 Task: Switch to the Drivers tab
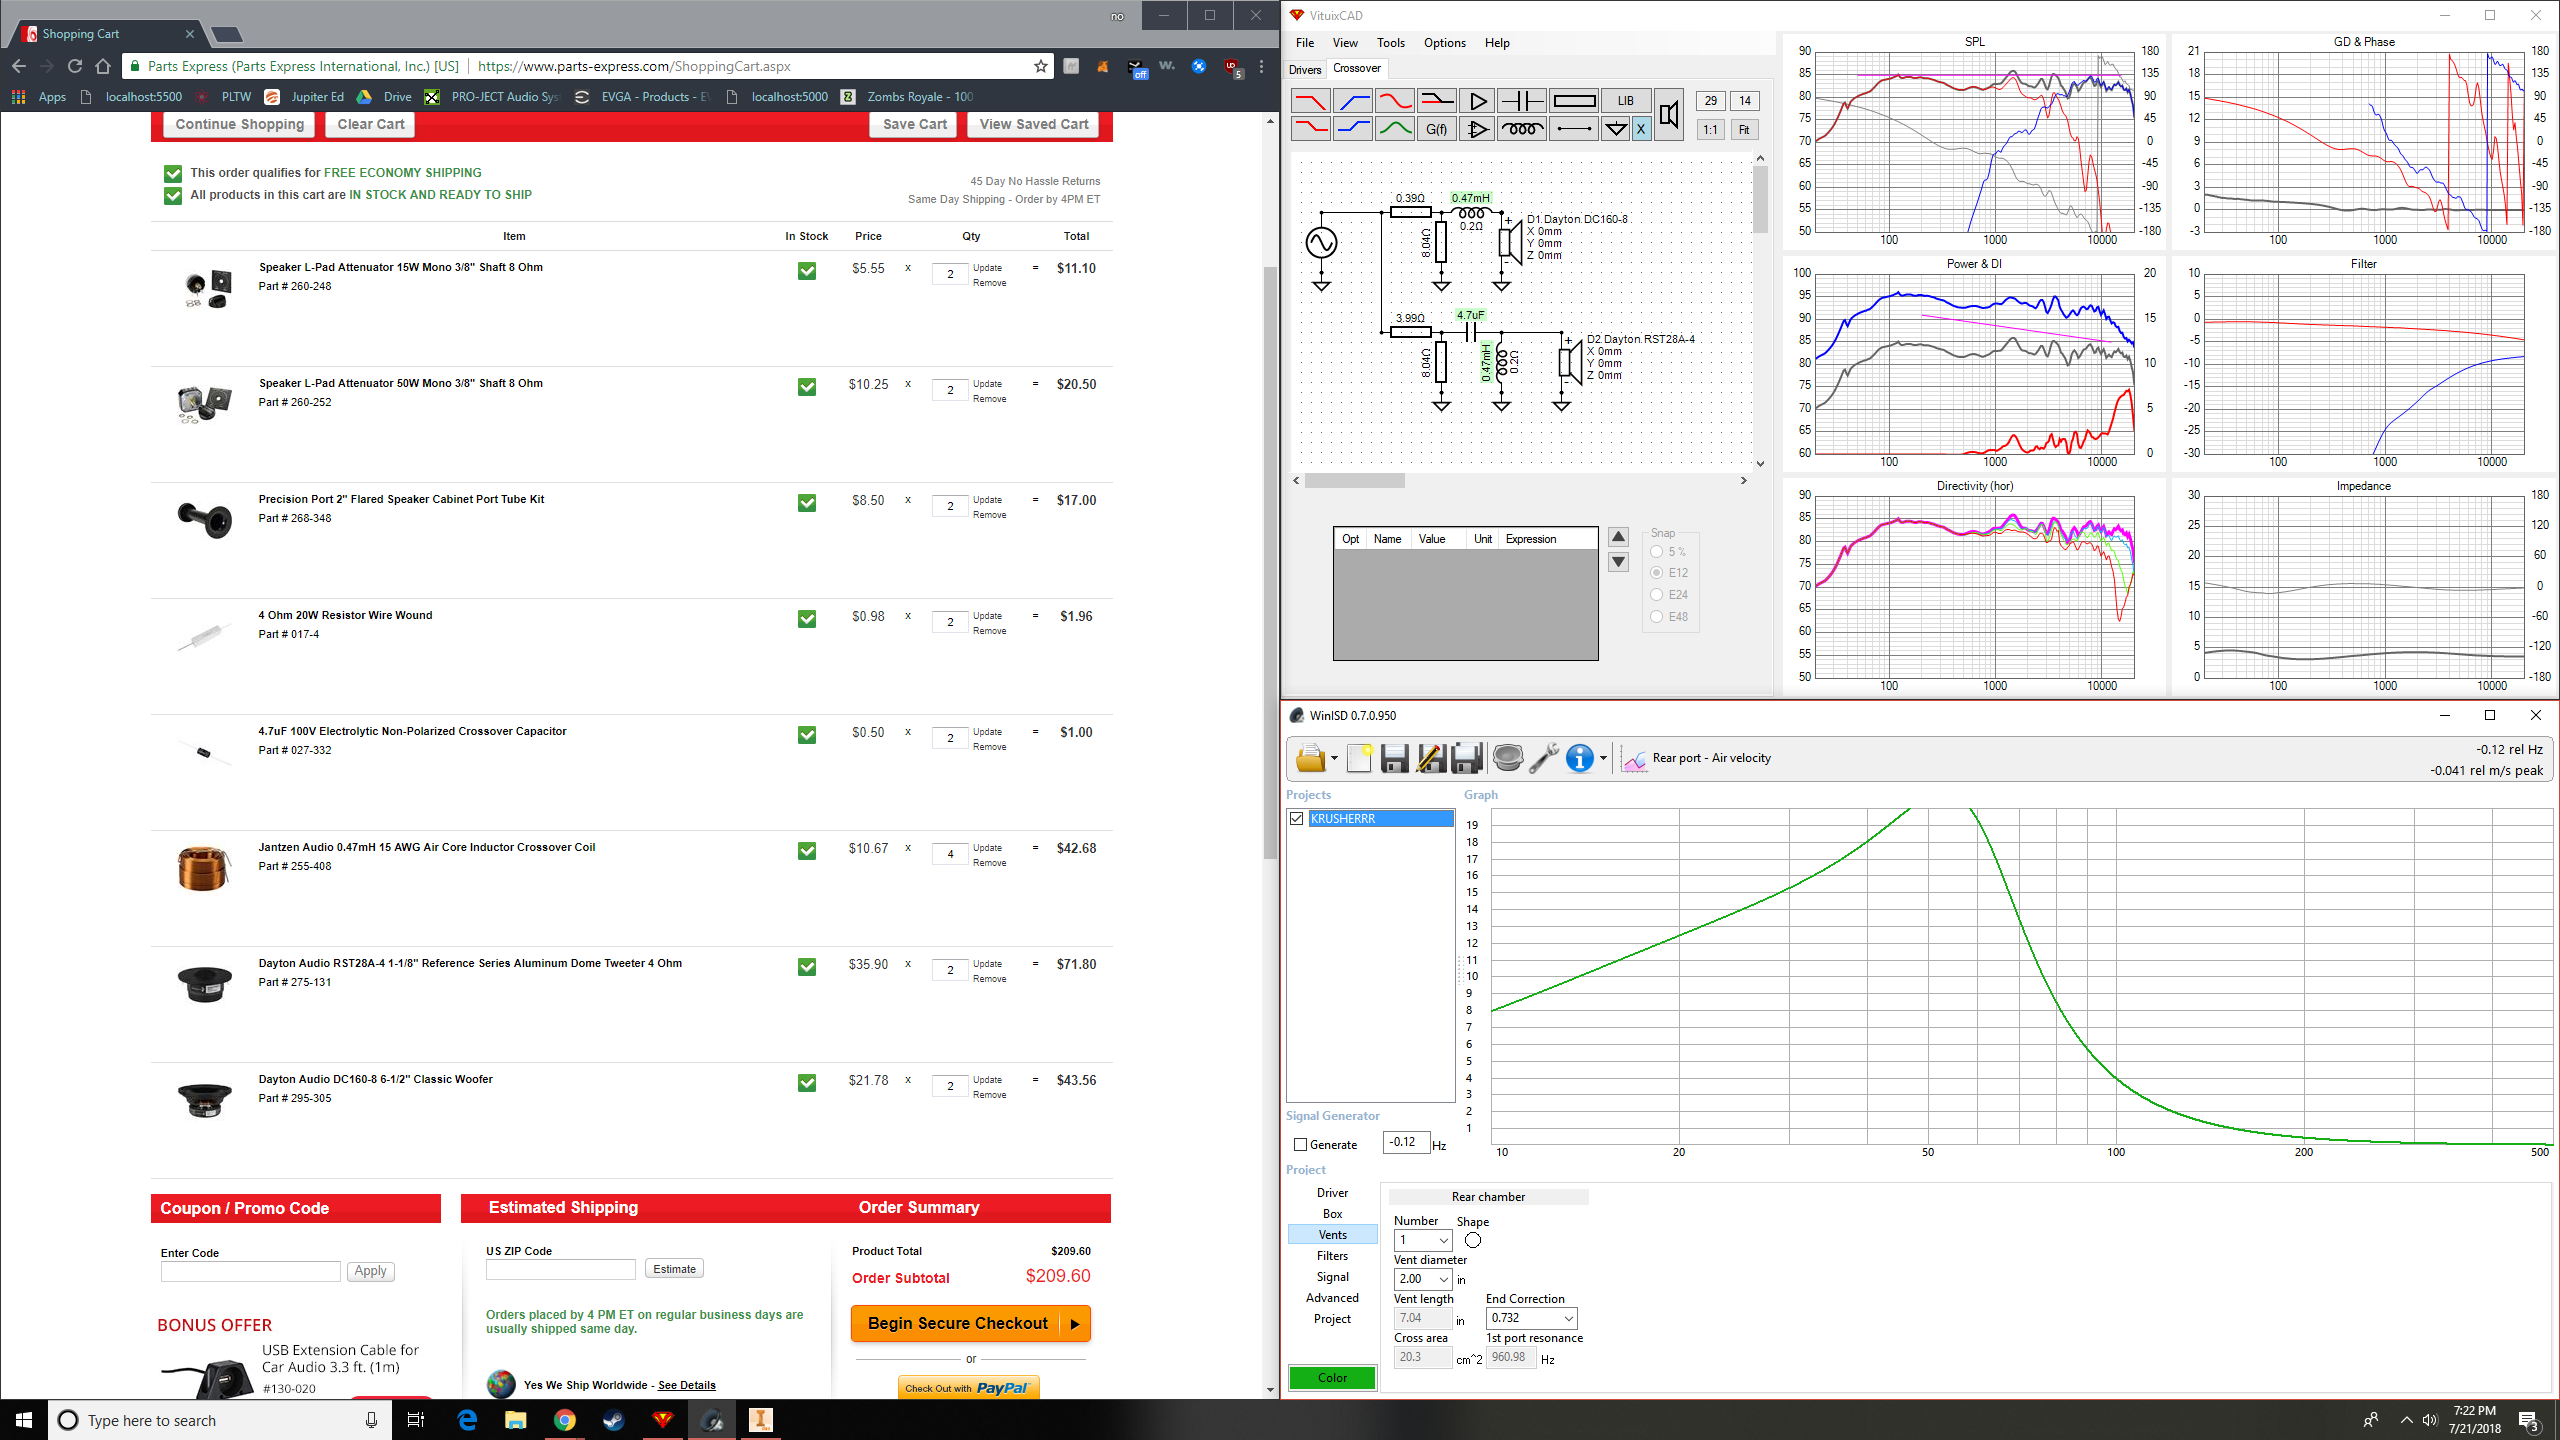click(x=1304, y=69)
